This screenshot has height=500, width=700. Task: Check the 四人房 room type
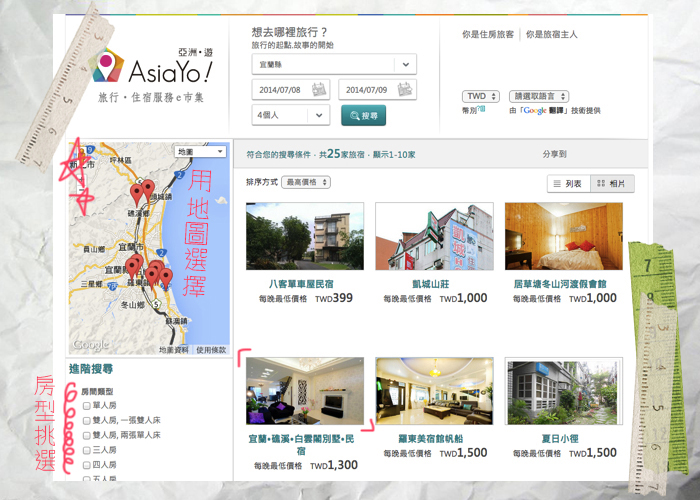tap(87, 465)
